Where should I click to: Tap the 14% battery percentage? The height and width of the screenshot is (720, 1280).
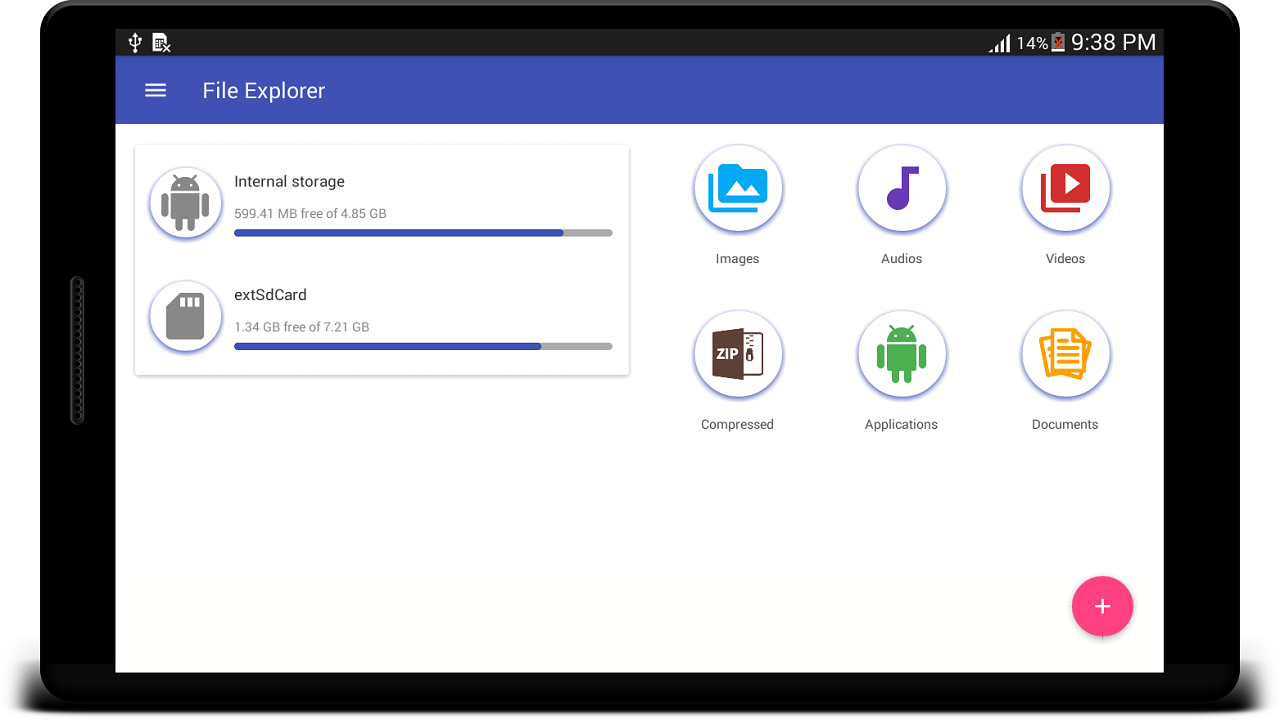coord(1032,43)
